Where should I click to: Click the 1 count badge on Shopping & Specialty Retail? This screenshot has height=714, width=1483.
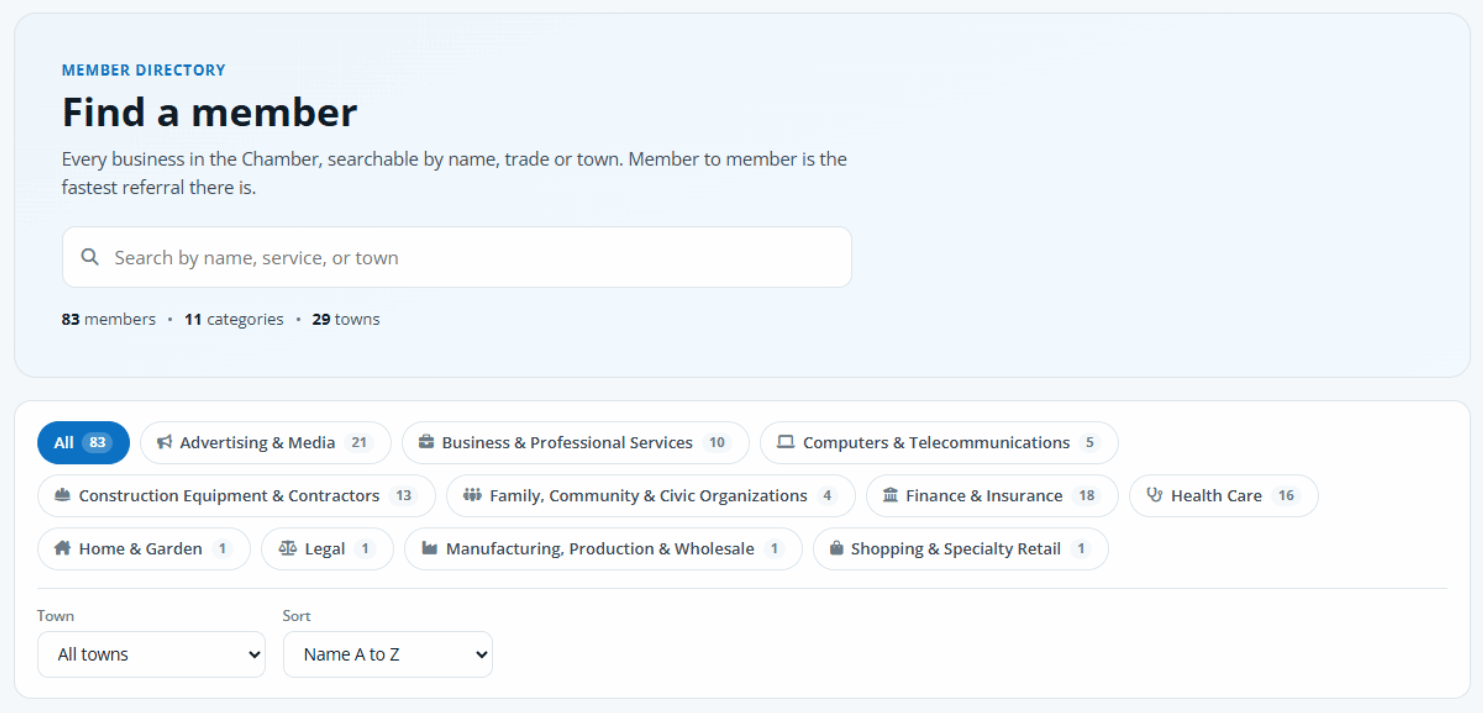(x=1080, y=549)
